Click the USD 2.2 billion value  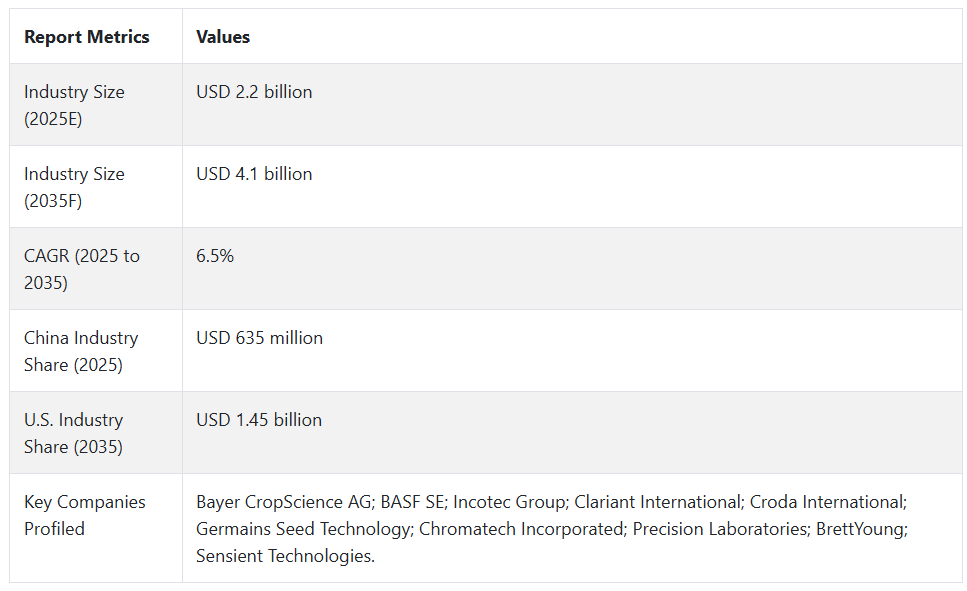pyautogui.click(x=254, y=92)
